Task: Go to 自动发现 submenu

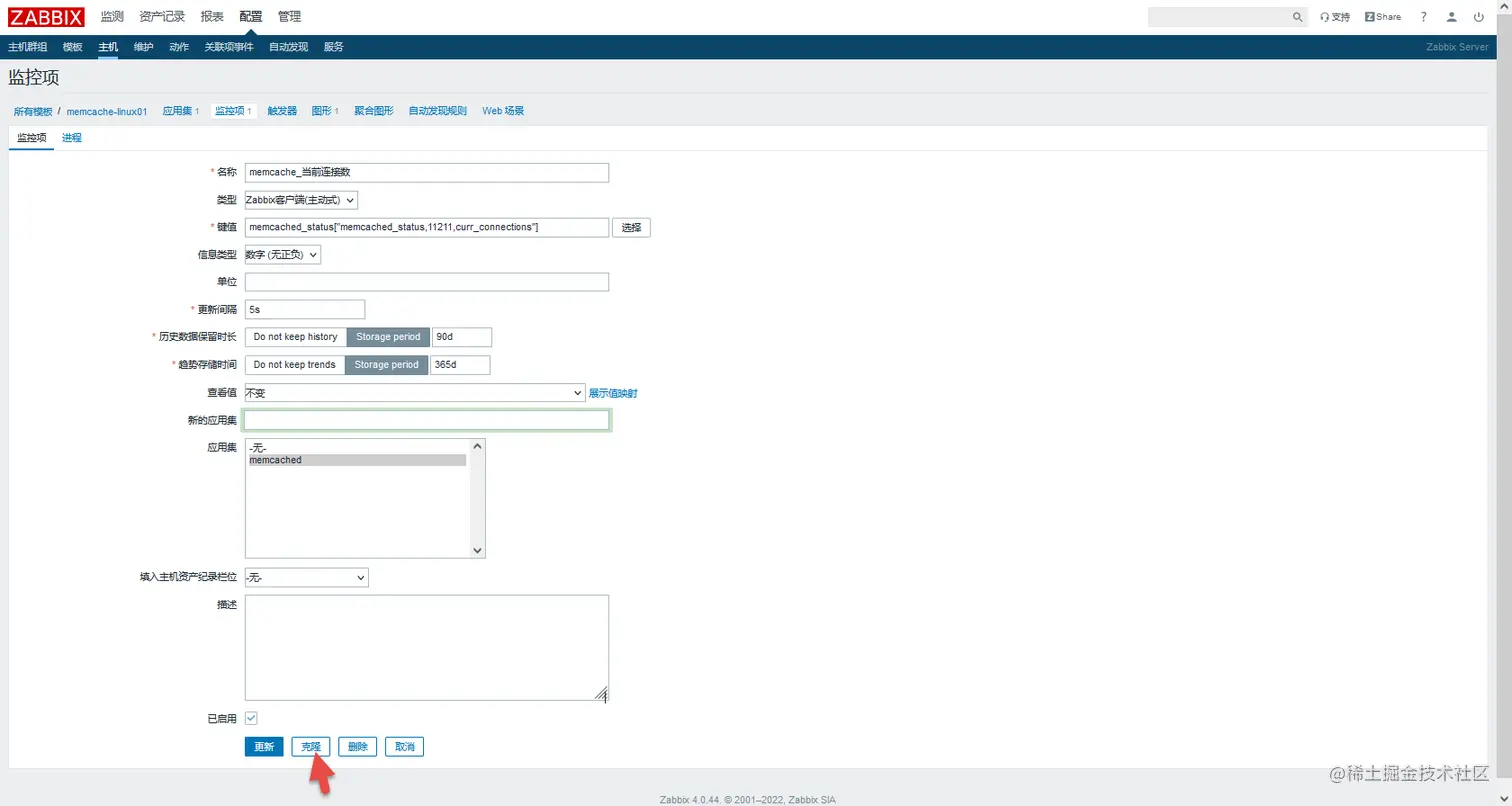Action: (288, 47)
